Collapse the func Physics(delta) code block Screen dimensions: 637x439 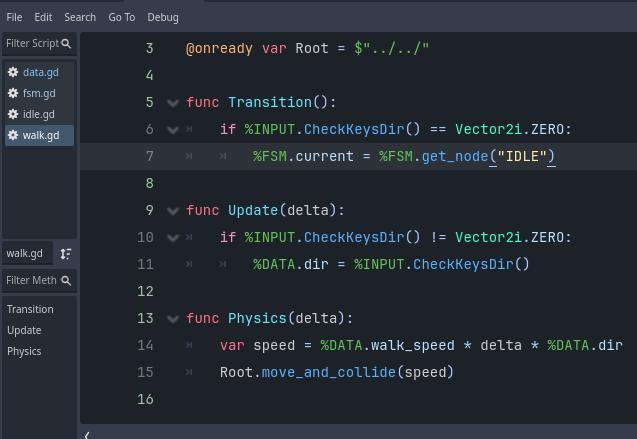pos(173,319)
